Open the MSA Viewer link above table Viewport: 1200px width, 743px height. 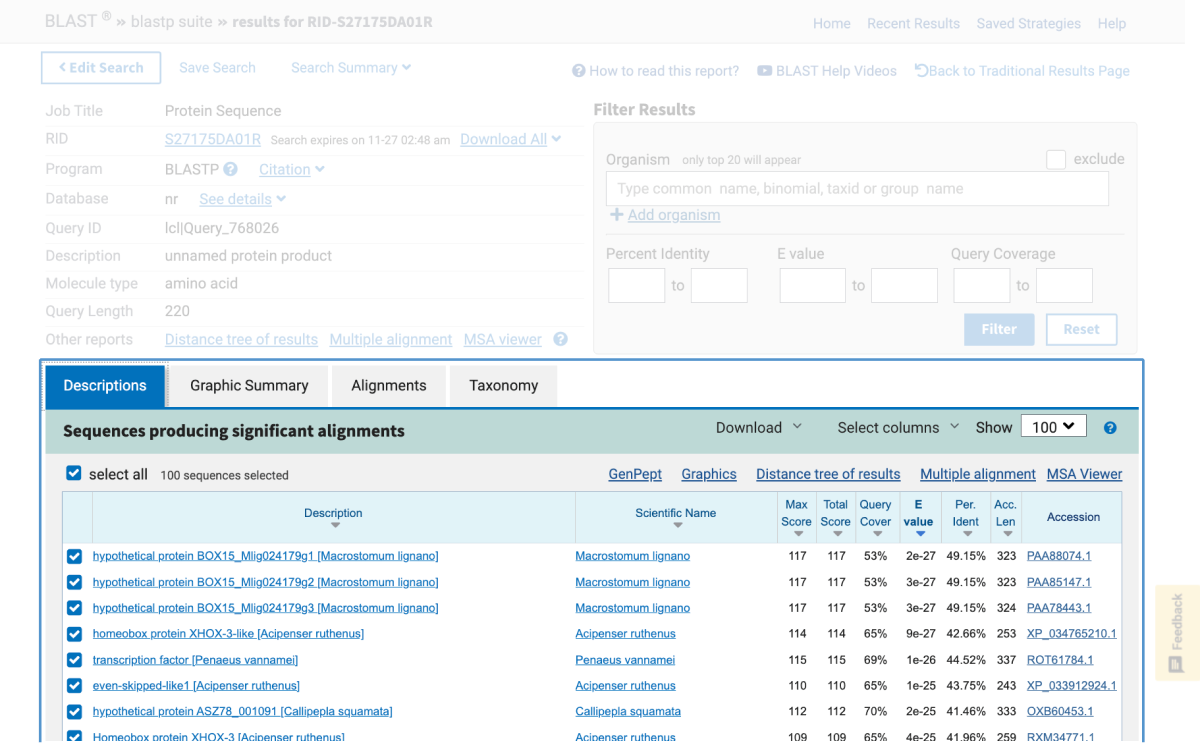point(1085,474)
